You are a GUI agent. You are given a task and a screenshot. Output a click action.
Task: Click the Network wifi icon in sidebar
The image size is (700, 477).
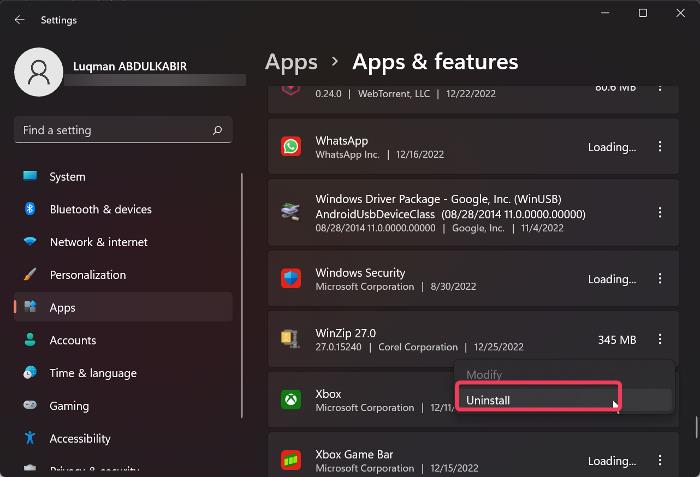[x=30, y=241]
